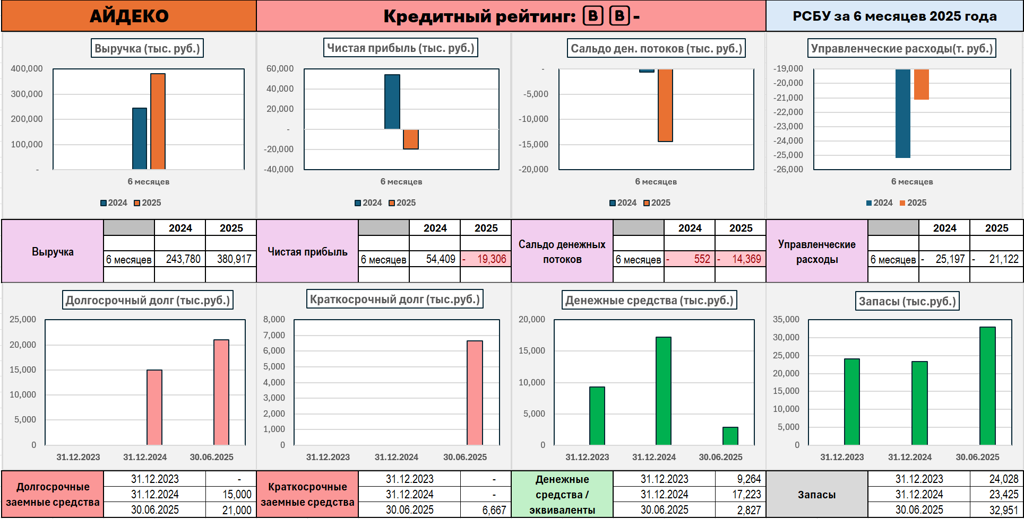Image resolution: width=1024 pixels, height=519 pixels.
Task: Select the АЙДЕКО company header cell
Action: pos(129,16)
